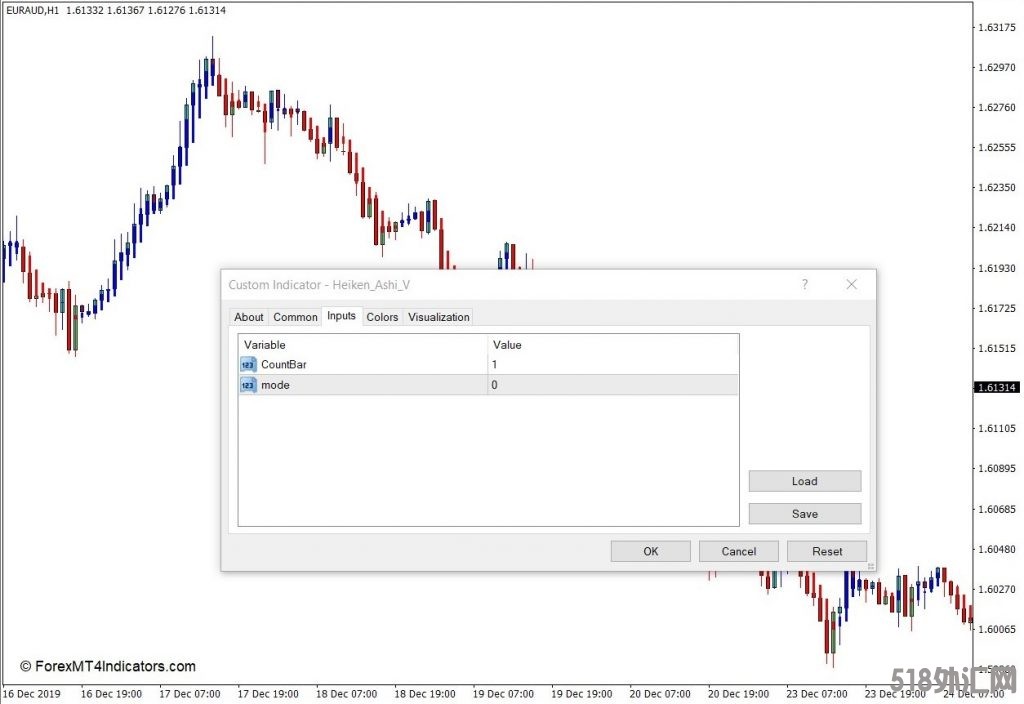1024x704 pixels.
Task: Click the dialog resize grip corner
Action: (x=871, y=566)
